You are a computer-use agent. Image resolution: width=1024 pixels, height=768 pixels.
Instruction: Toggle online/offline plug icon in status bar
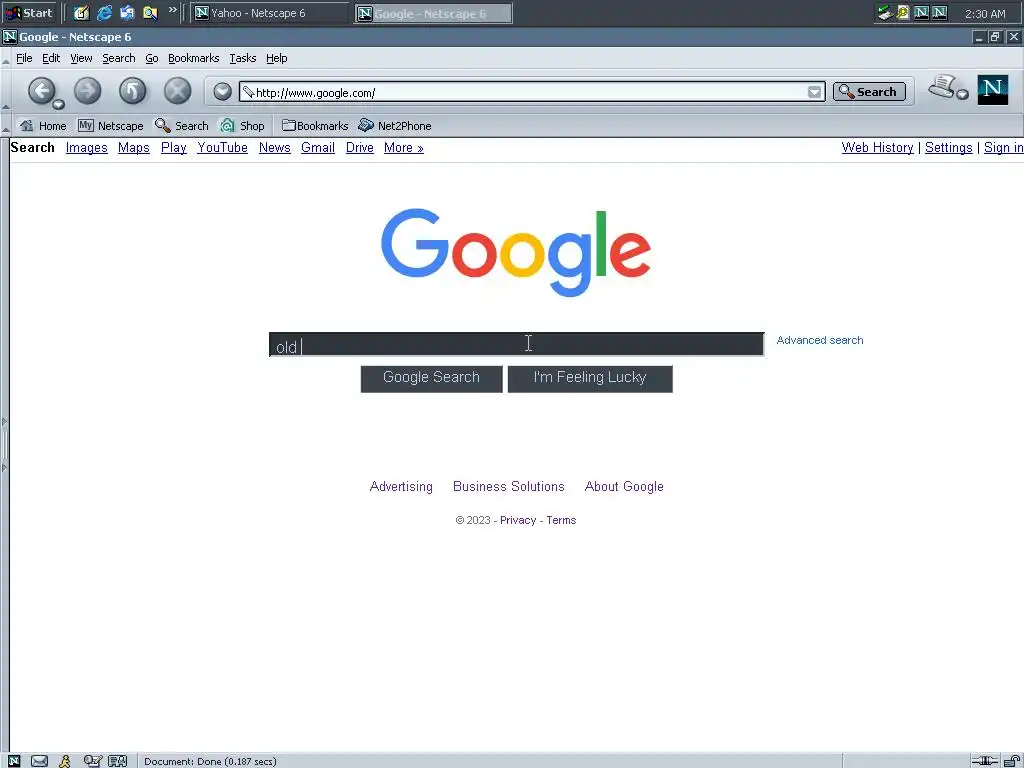984,761
